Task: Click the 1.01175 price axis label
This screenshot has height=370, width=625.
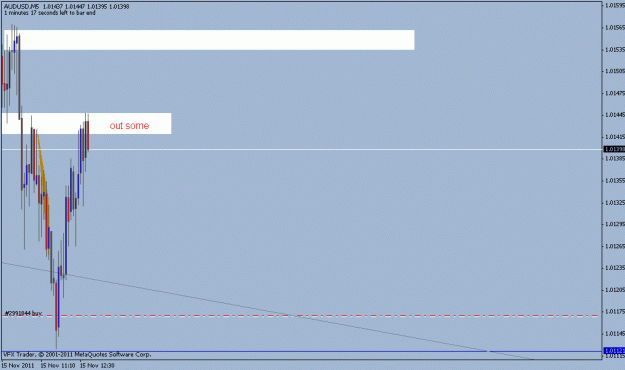Action: 615,311
